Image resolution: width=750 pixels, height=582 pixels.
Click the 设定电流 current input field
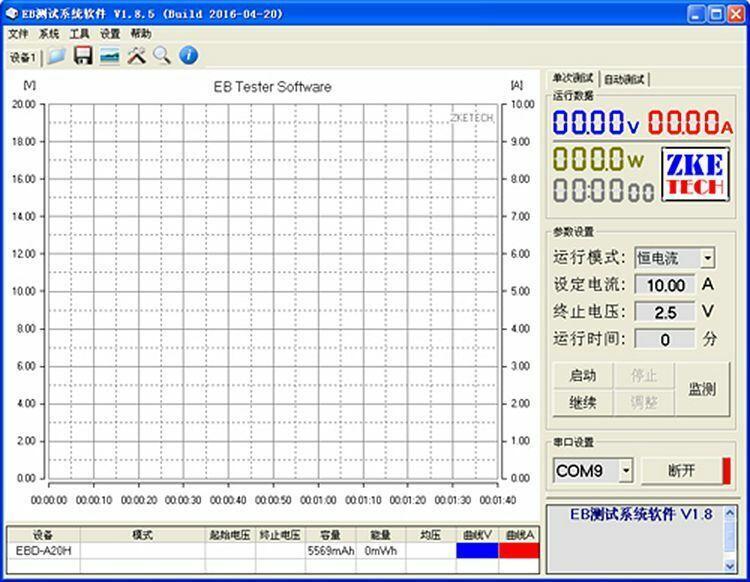[x=664, y=285]
